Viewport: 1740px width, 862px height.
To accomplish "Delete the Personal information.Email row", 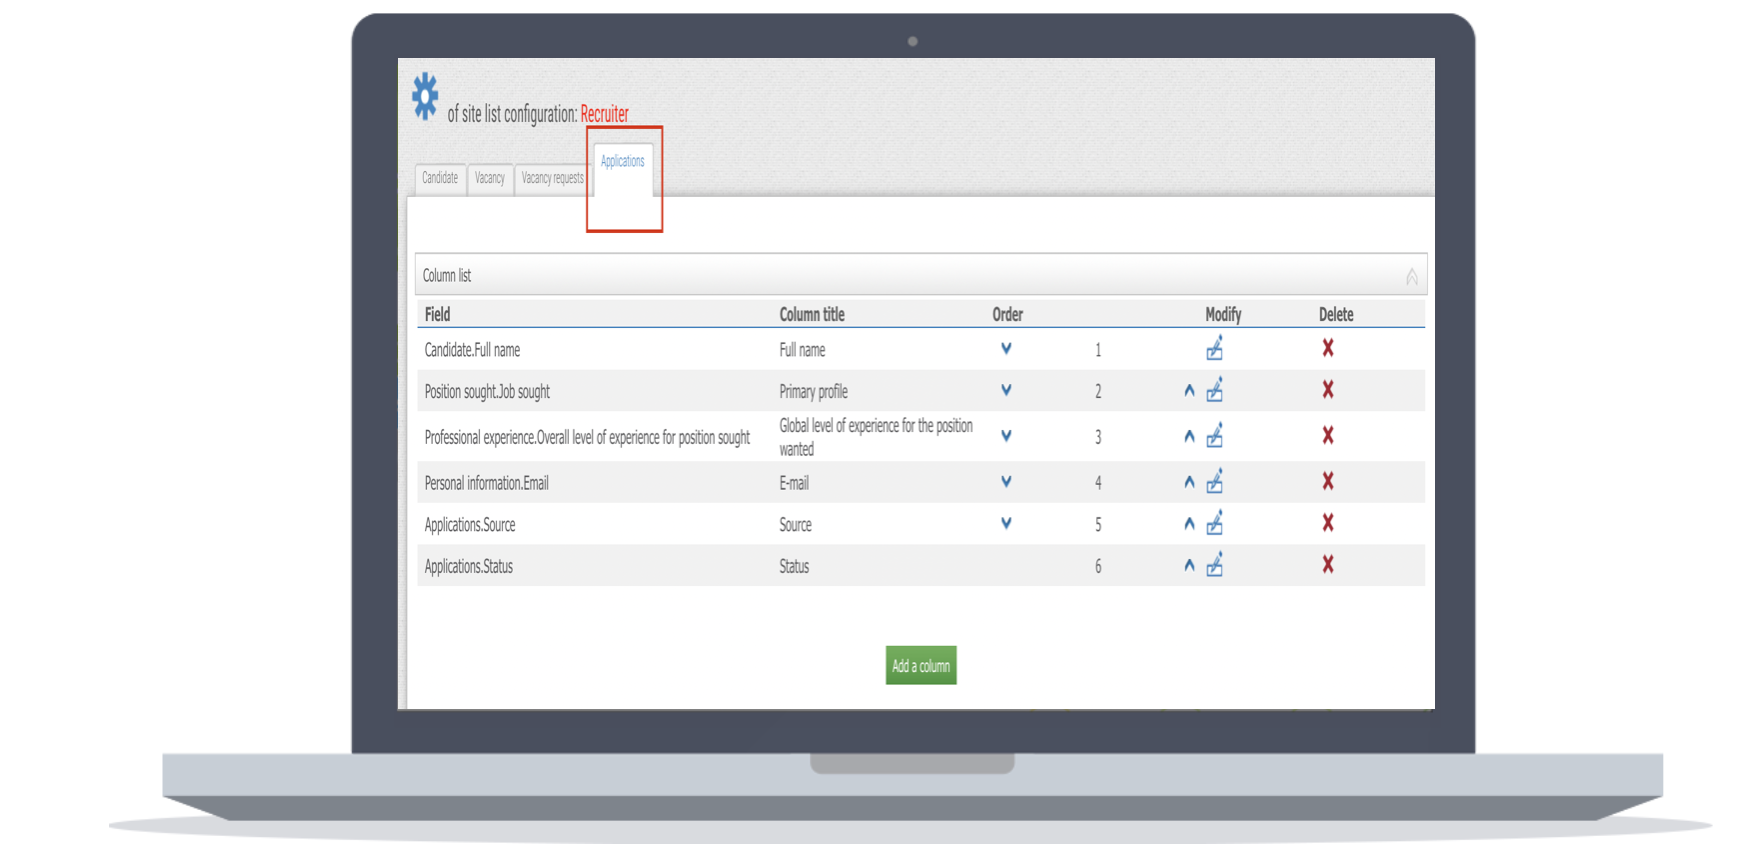I will pyautogui.click(x=1327, y=482).
